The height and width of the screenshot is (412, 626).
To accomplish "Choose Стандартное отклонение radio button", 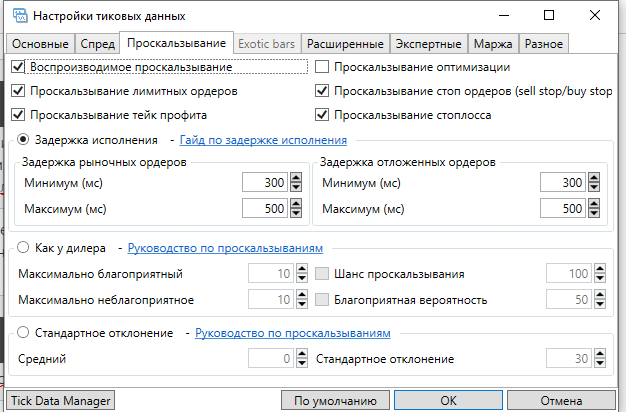I will pos(23,332).
